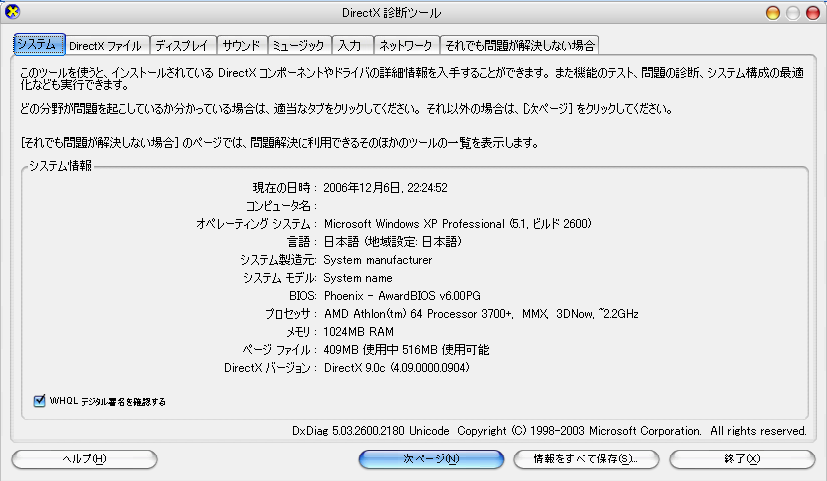The image size is (827, 481).
Task: Click 情報をすべて保存(S)... button
Action: click(x=586, y=459)
